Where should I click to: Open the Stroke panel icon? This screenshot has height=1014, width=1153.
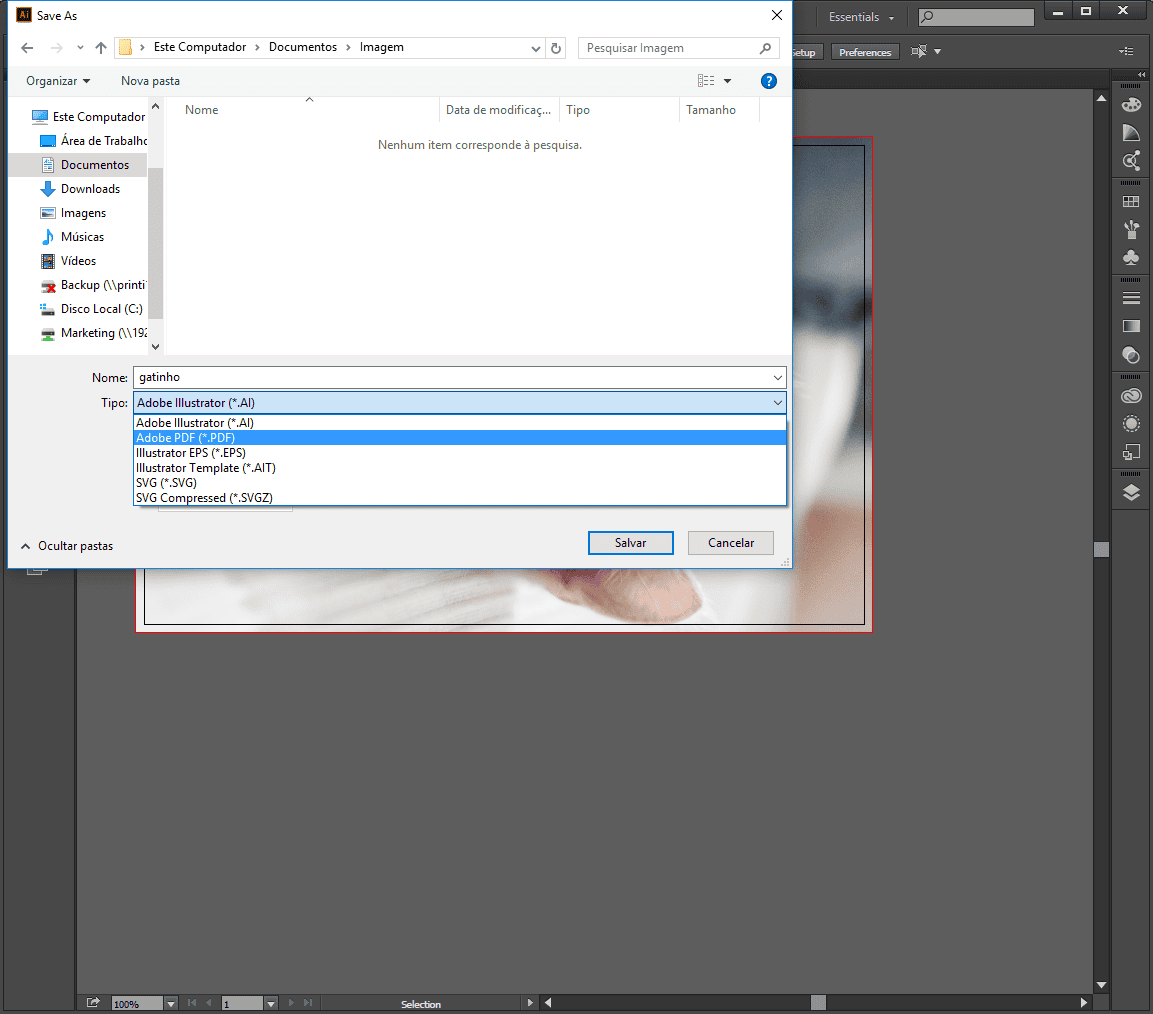tap(1131, 298)
